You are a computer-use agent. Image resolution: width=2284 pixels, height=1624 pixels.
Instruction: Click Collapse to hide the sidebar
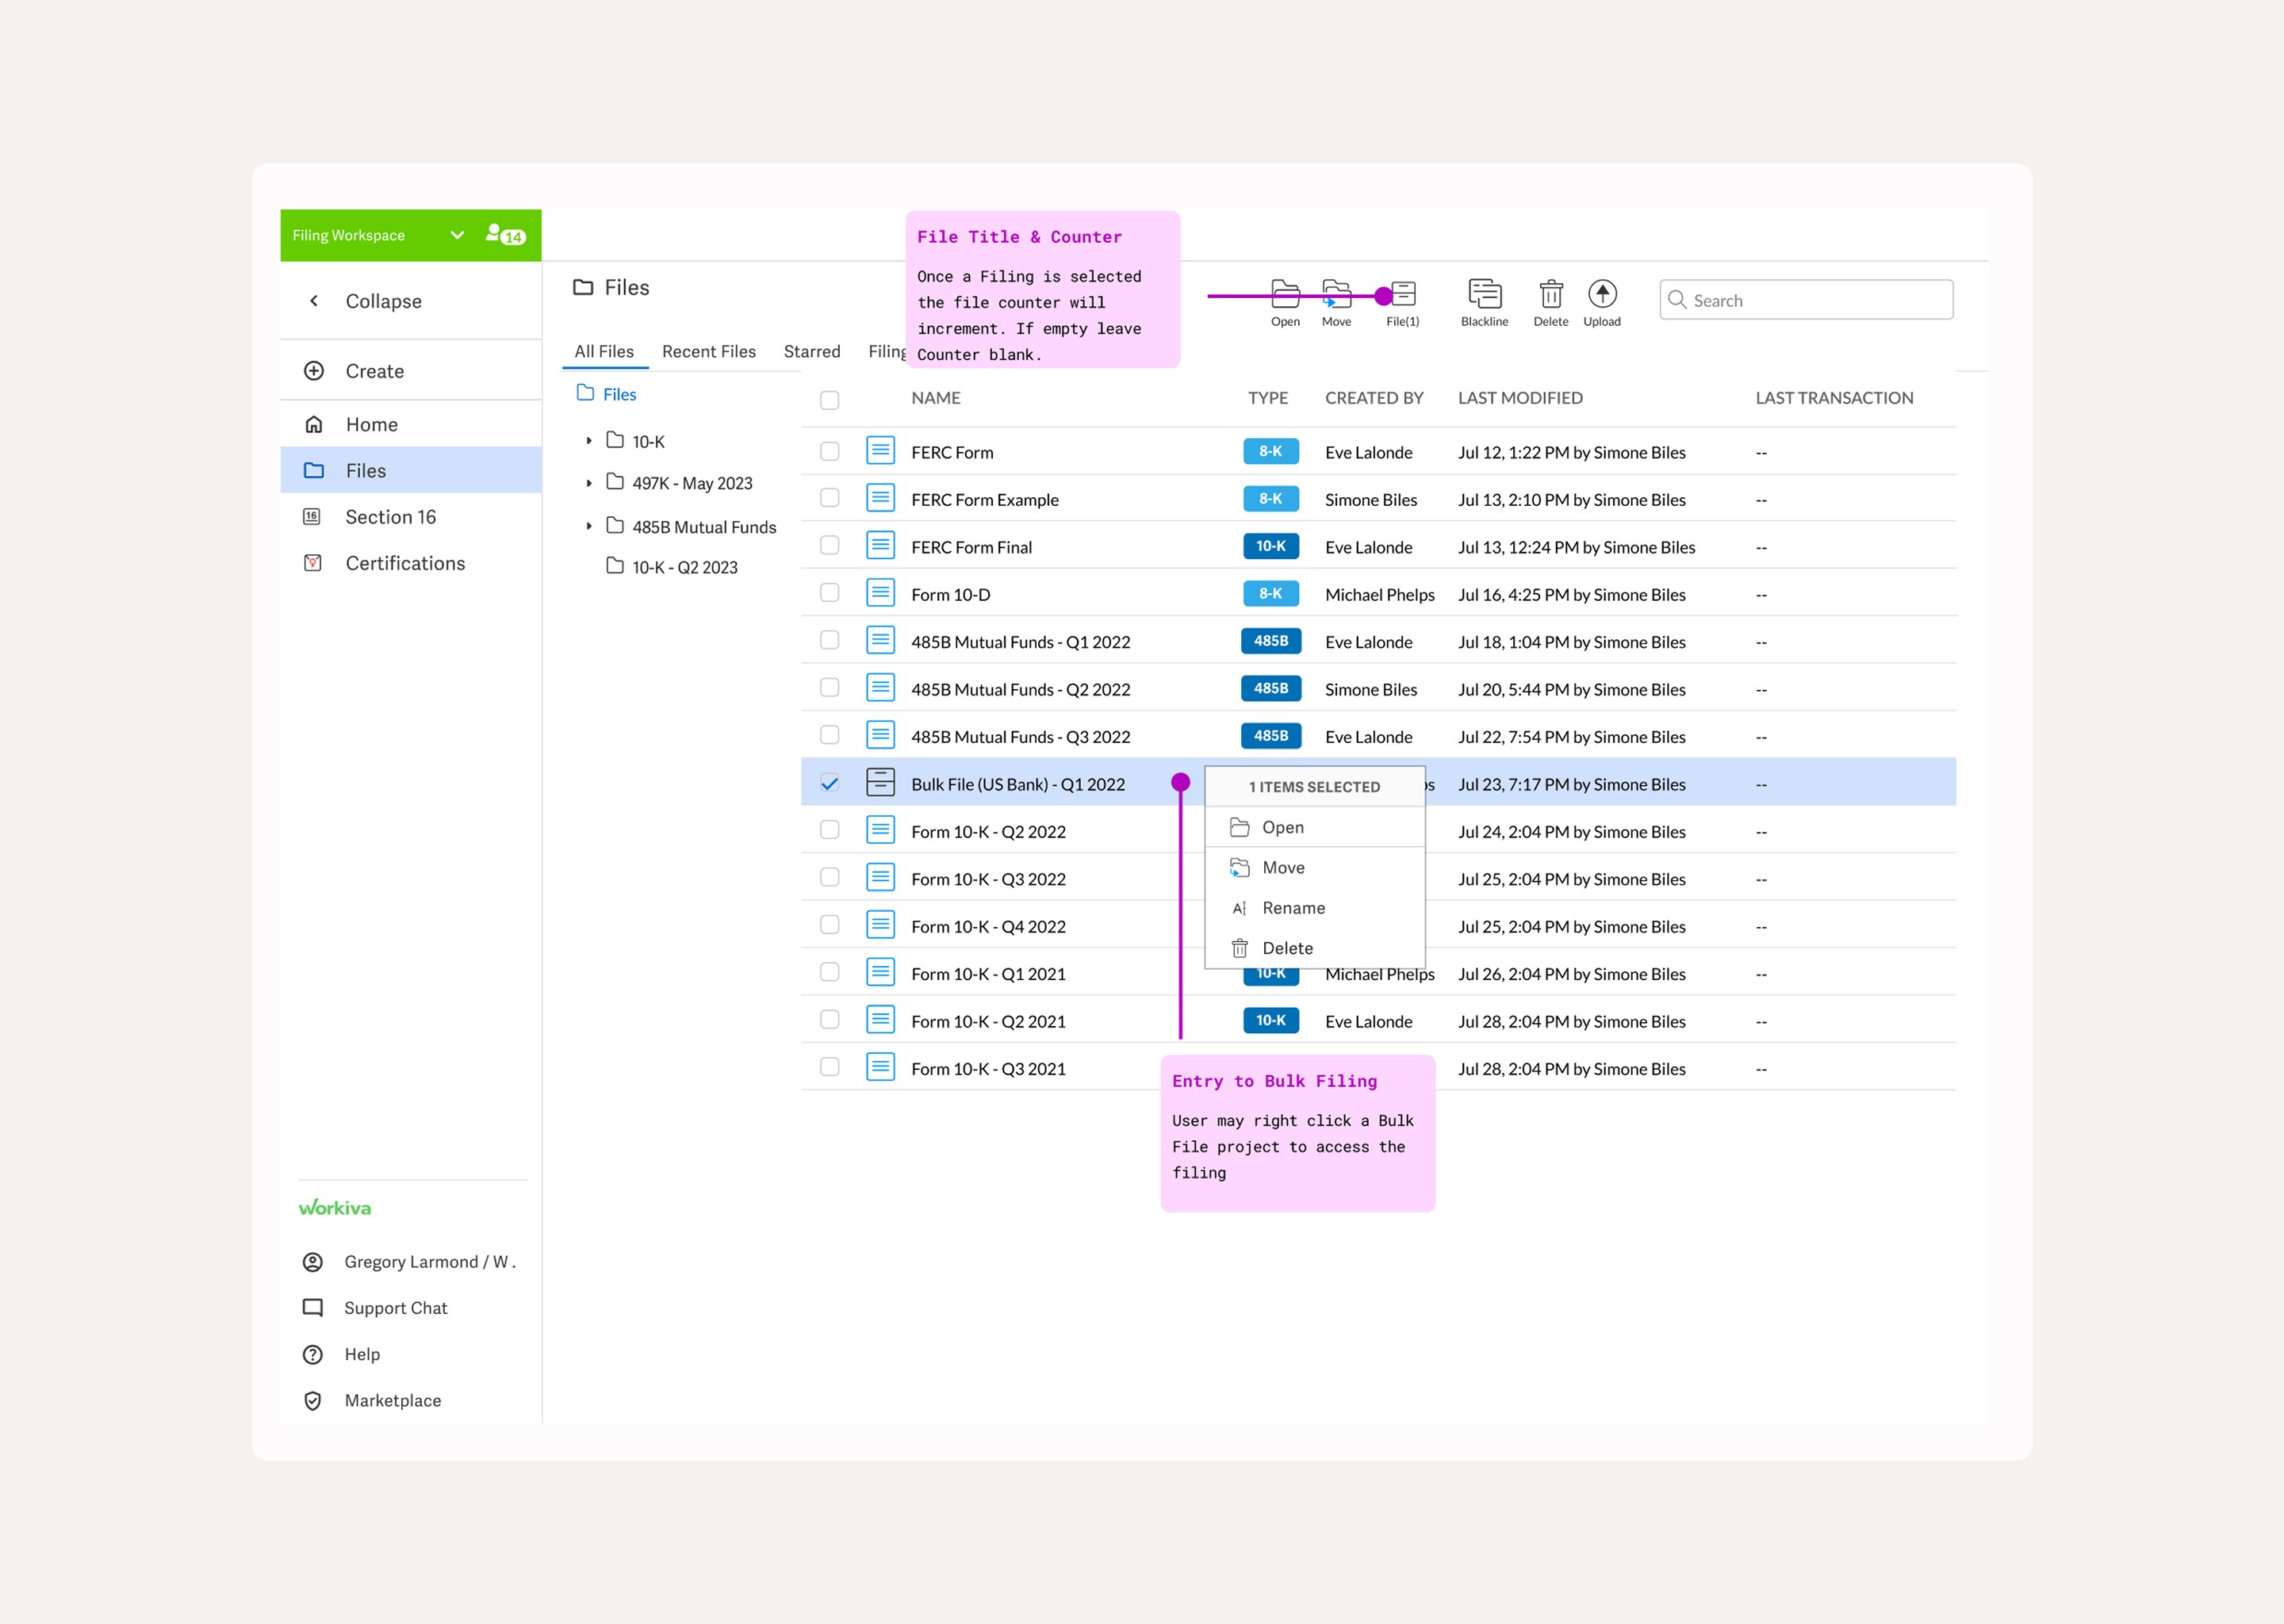click(382, 301)
